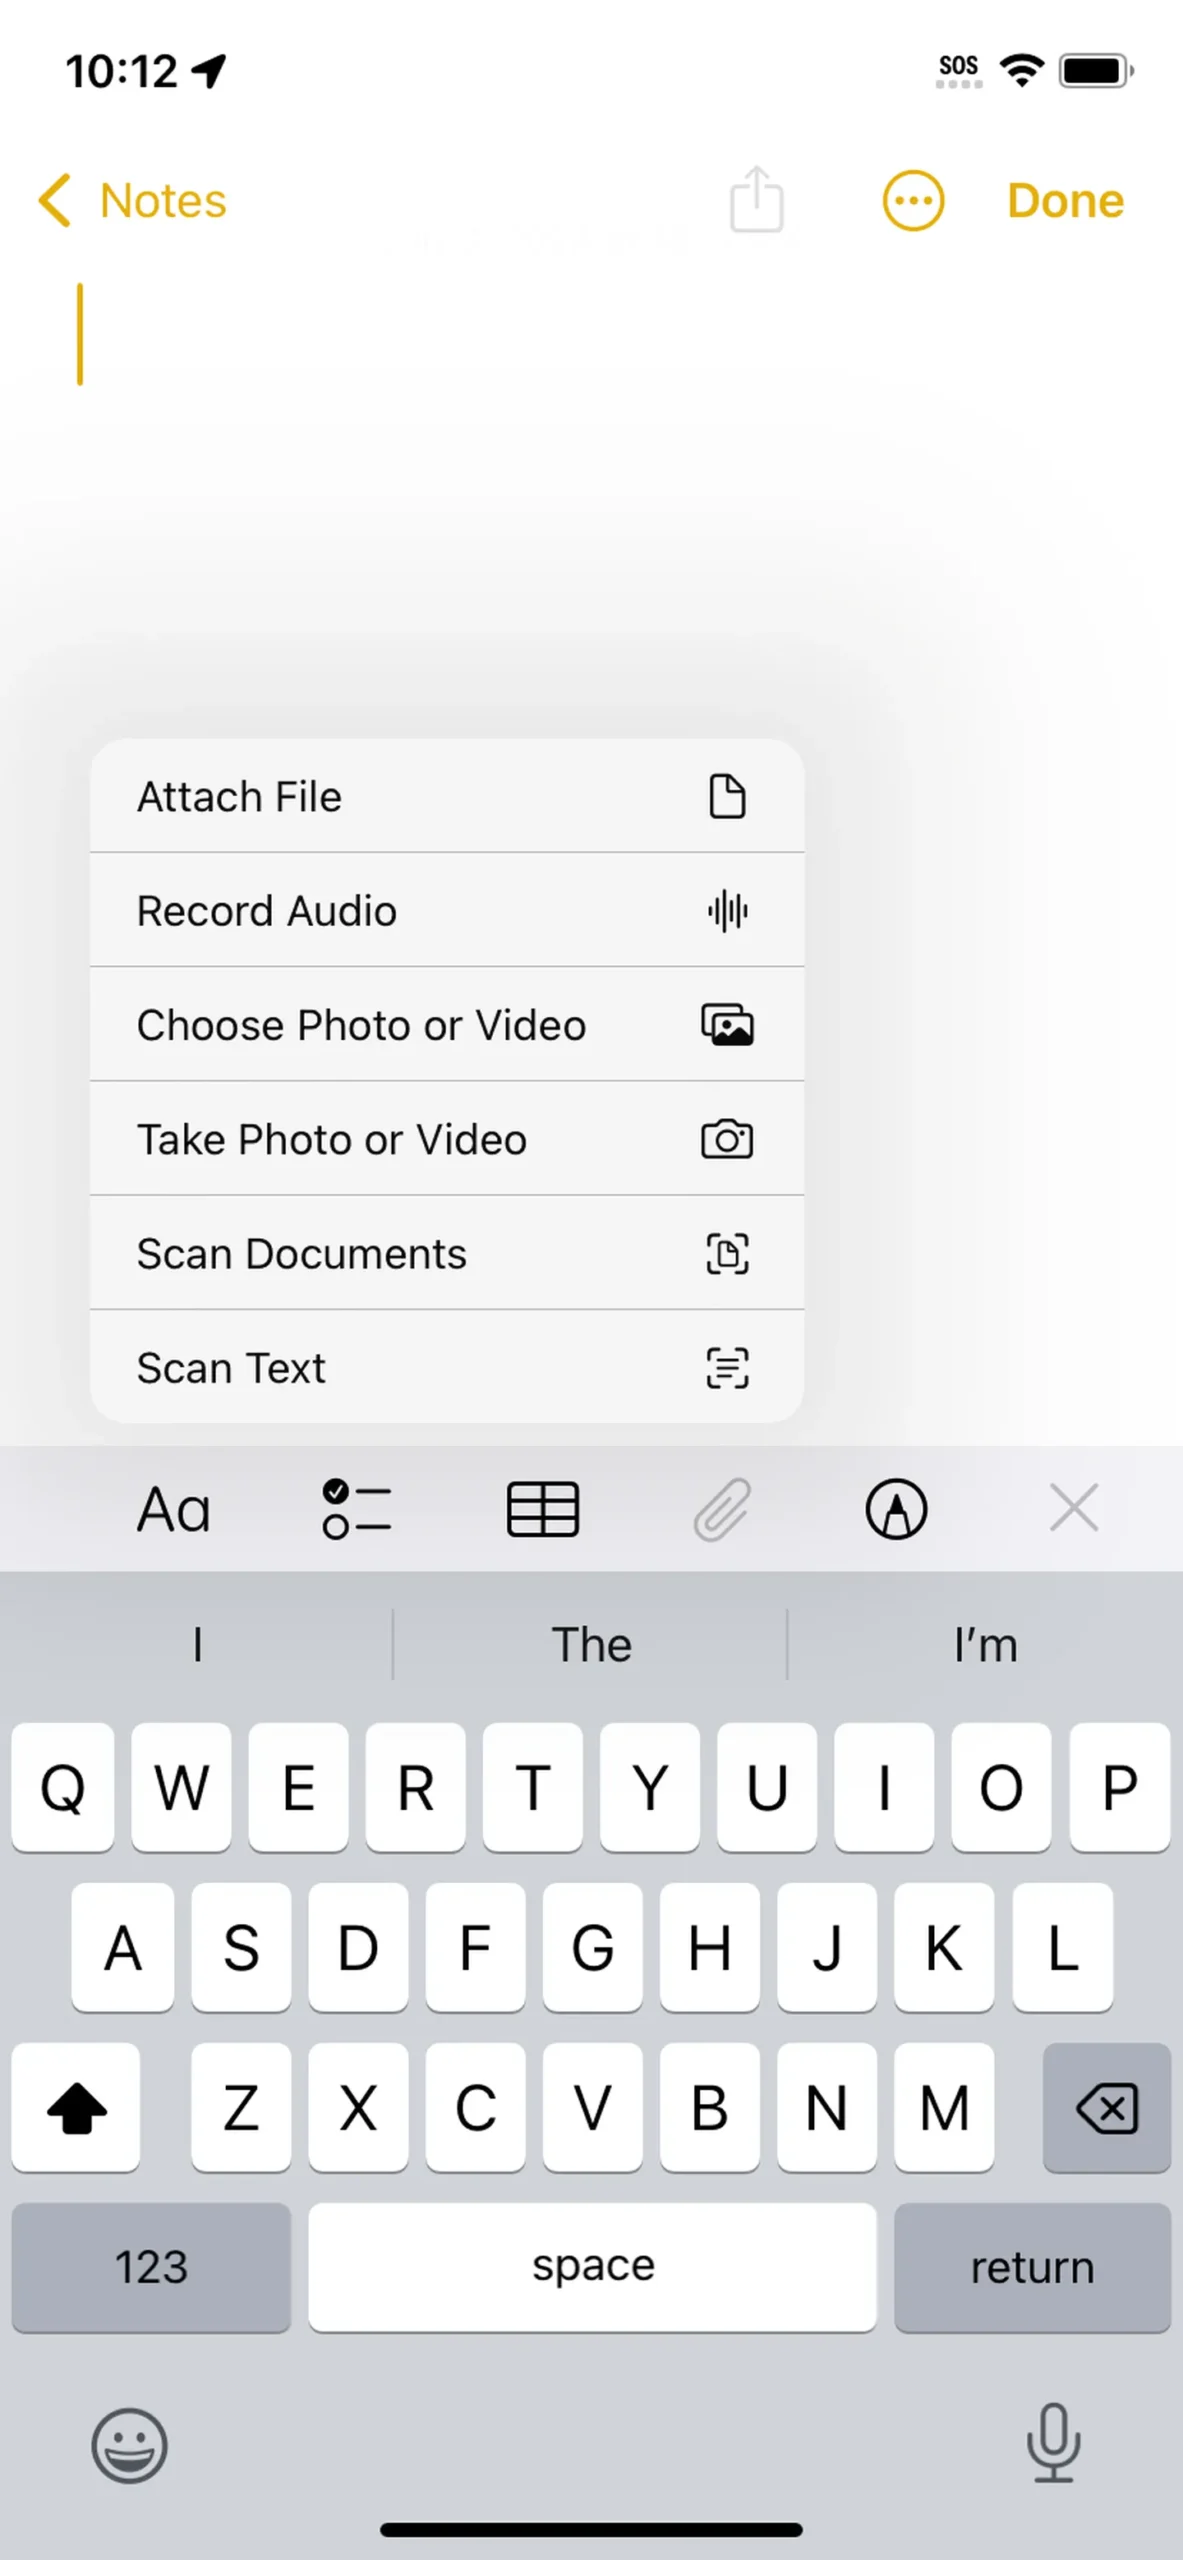Tap the space bar

click(592, 2267)
